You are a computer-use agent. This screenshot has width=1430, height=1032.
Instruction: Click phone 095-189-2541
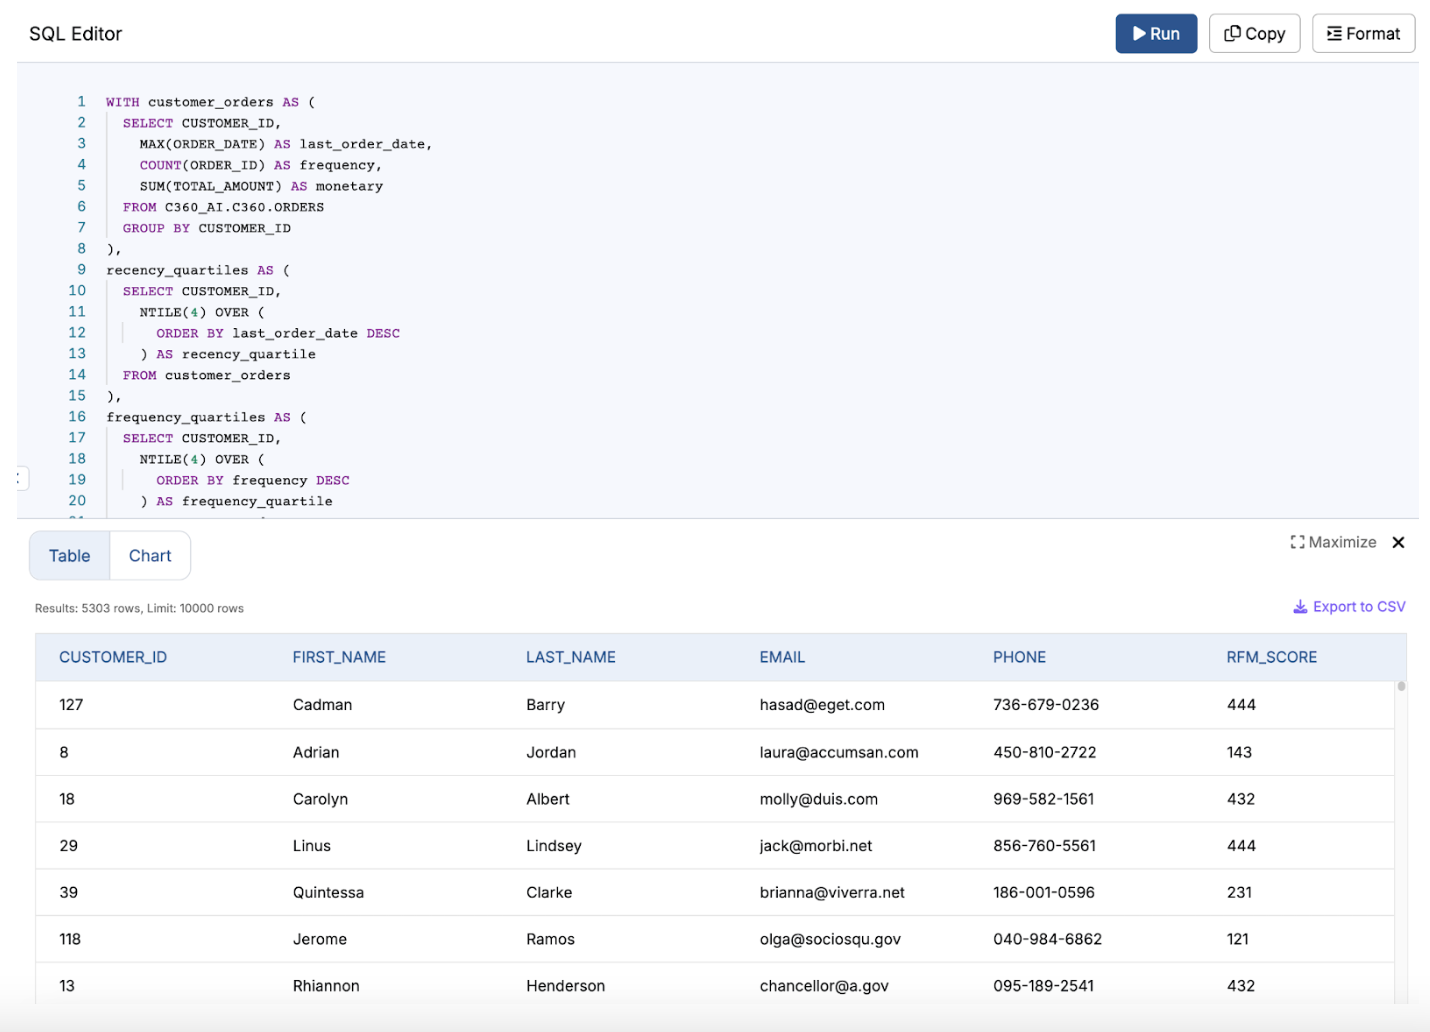click(x=1045, y=986)
